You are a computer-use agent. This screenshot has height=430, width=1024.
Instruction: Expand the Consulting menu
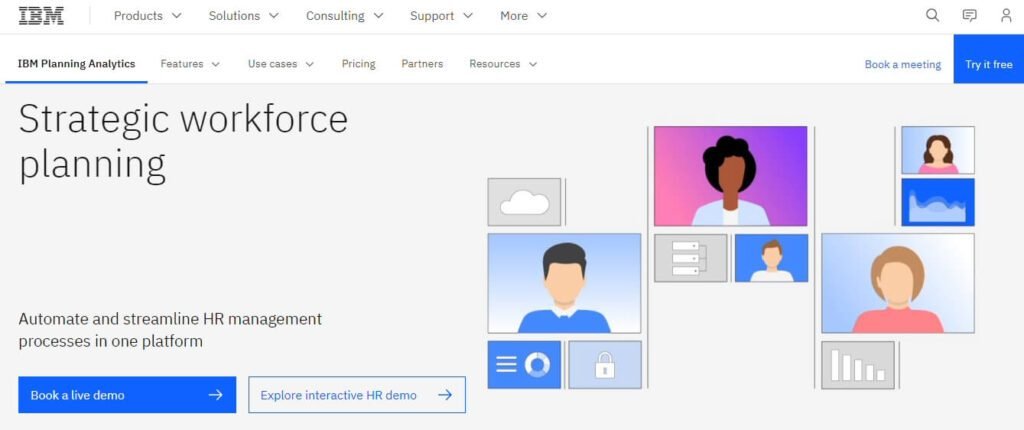pyautogui.click(x=345, y=16)
